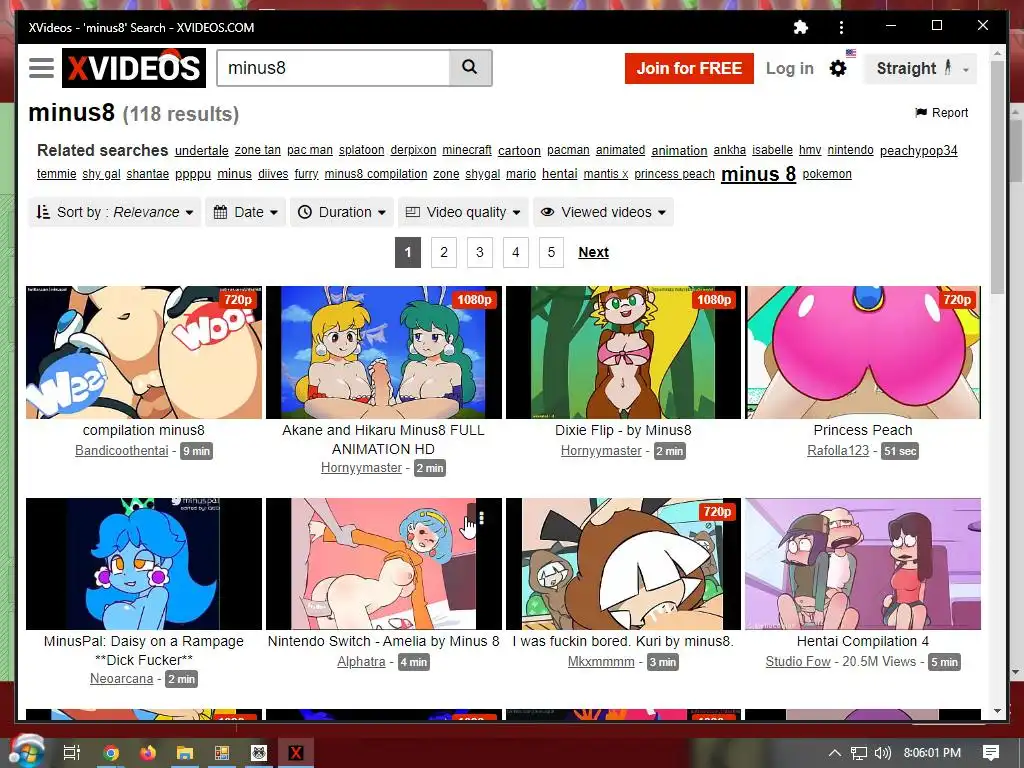The width and height of the screenshot is (1024, 768).
Task: Click the search text field
Action: point(334,68)
